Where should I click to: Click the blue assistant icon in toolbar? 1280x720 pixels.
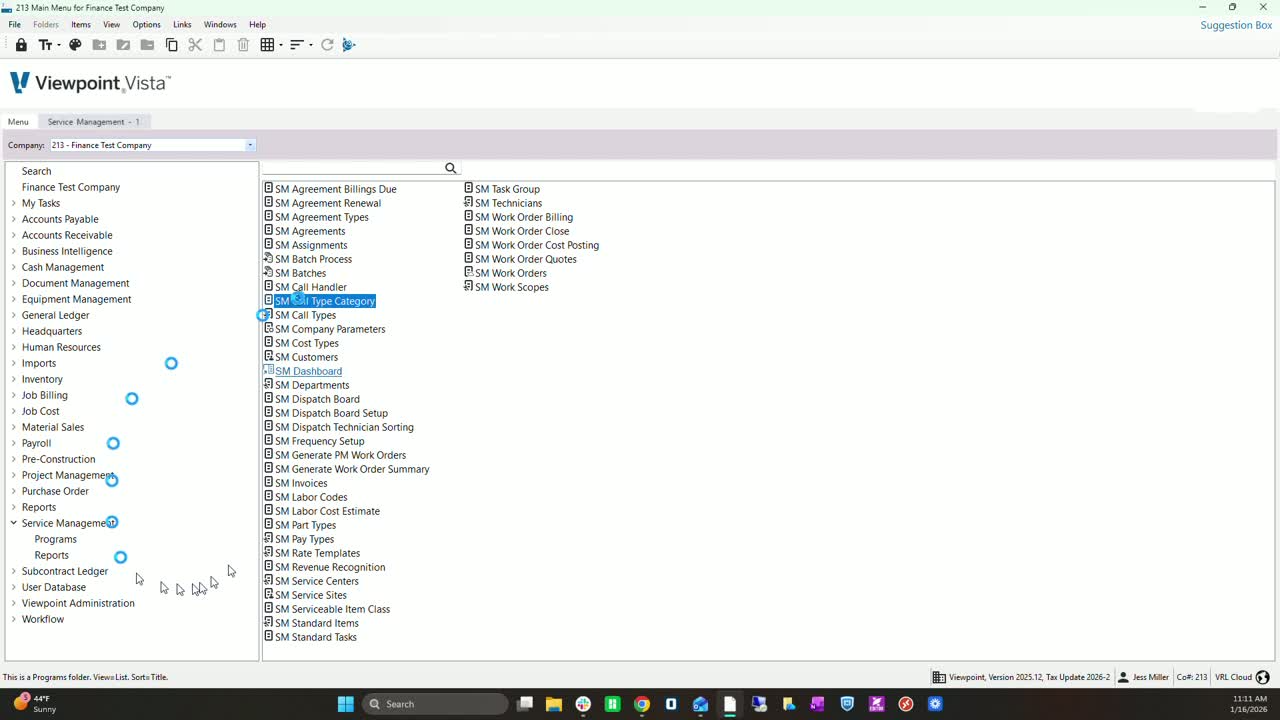coord(349,45)
